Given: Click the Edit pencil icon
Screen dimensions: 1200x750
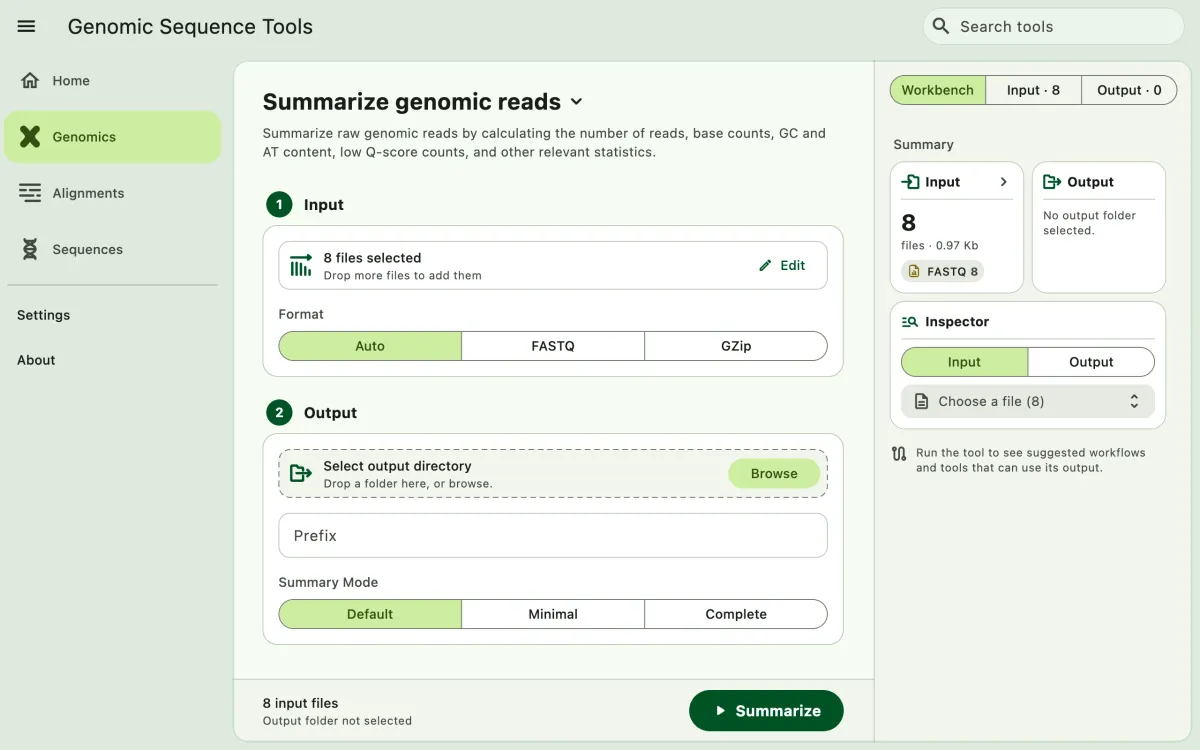Looking at the screenshot, I should point(766,265).
